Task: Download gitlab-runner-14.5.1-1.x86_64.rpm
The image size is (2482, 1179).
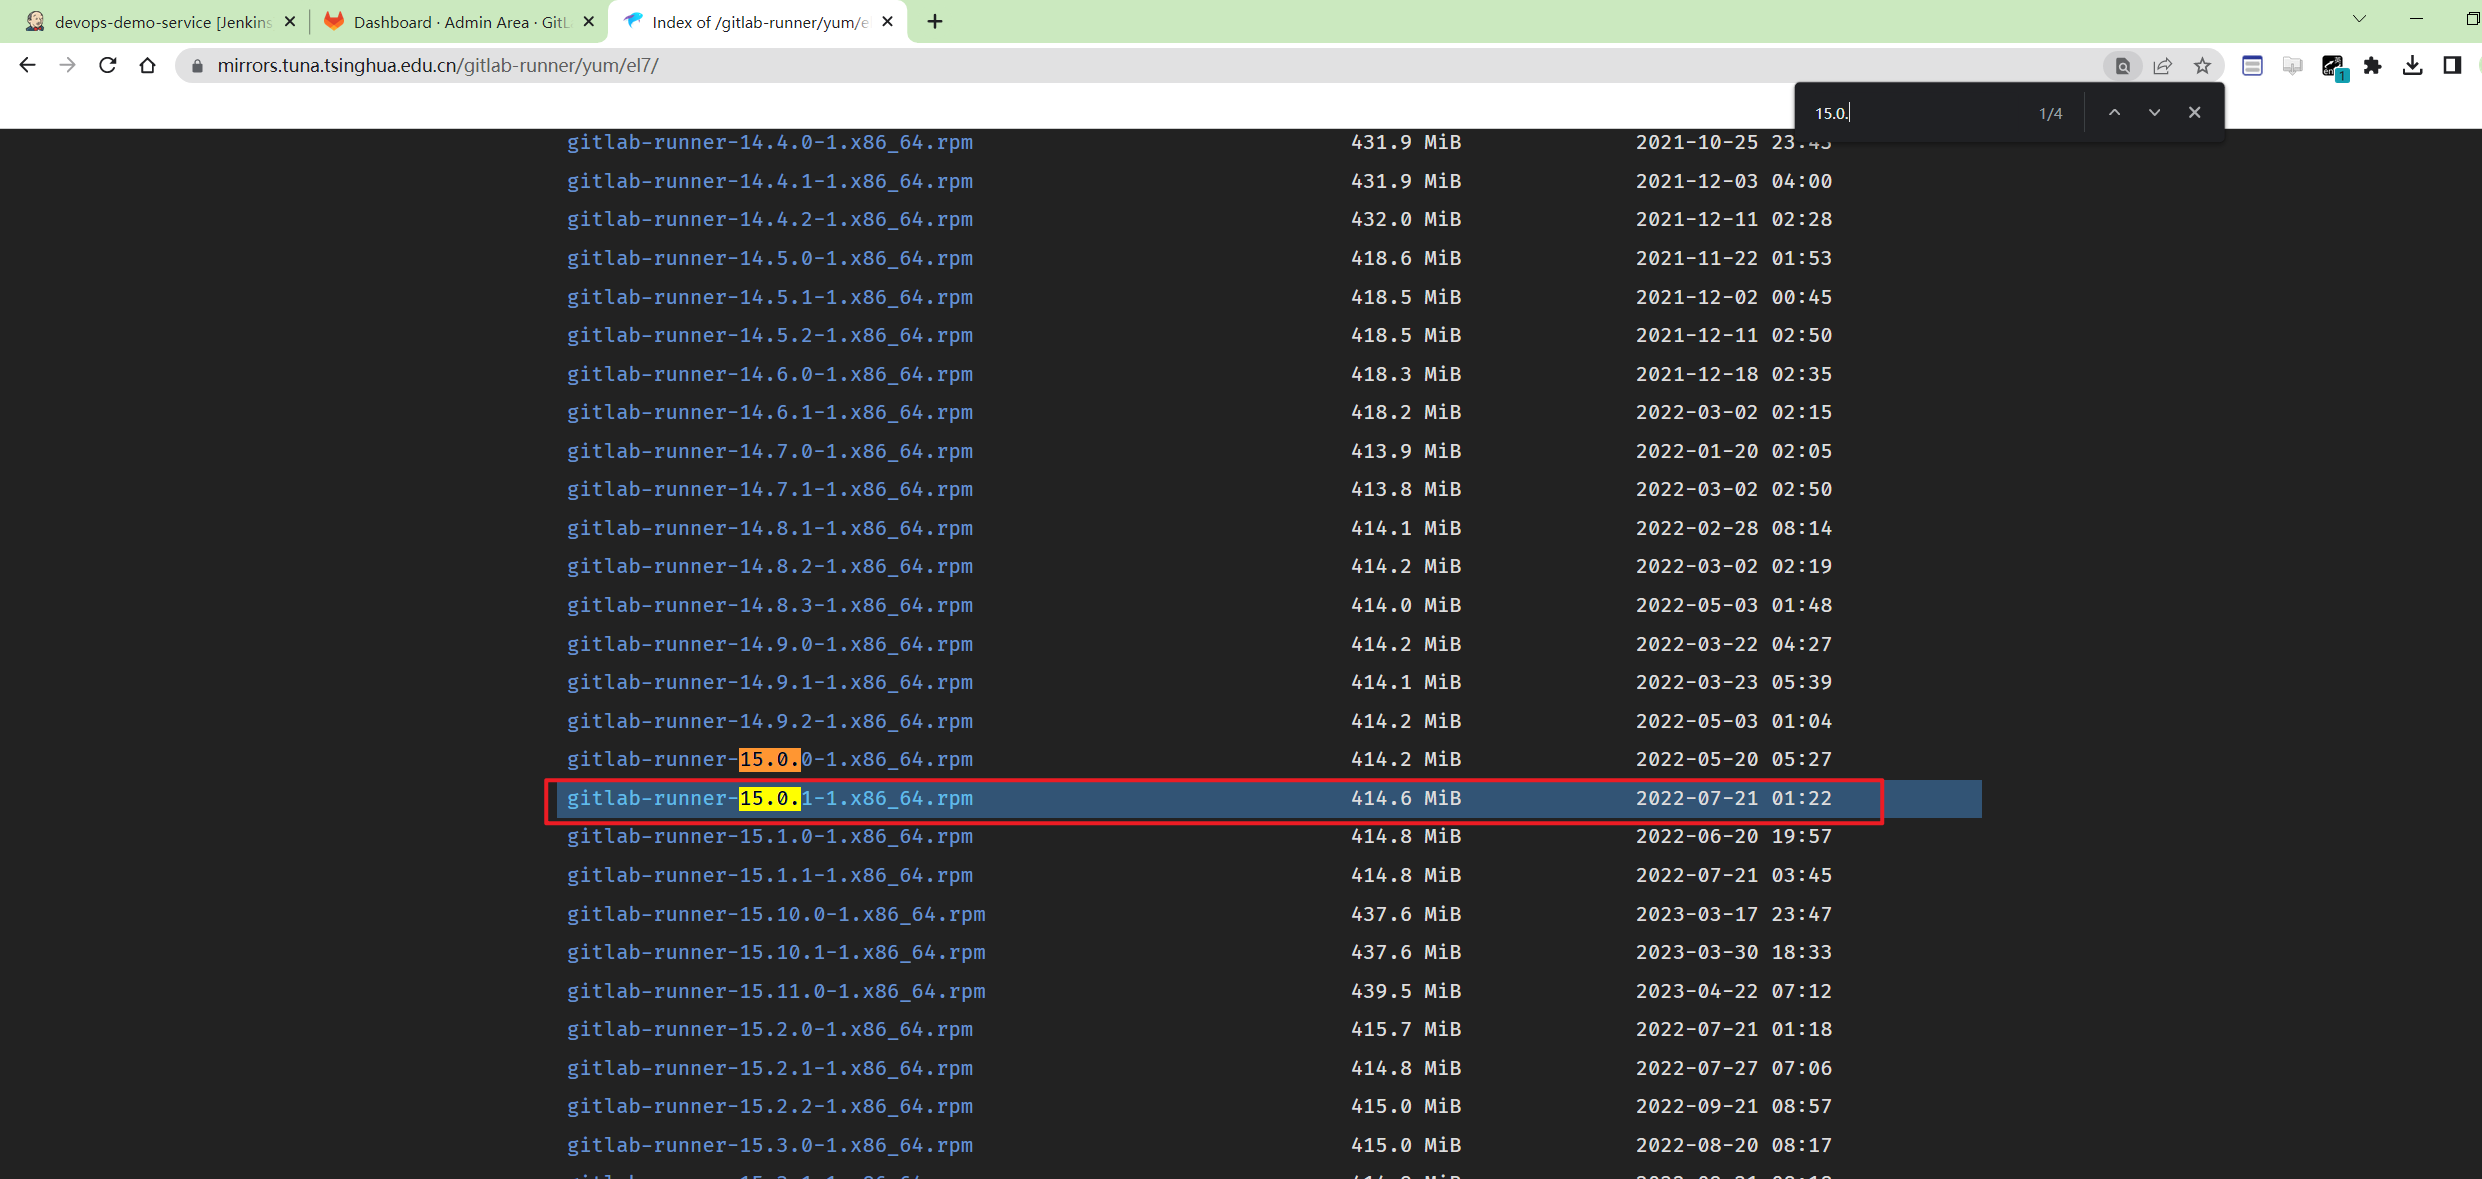Action: click(770, 297)
